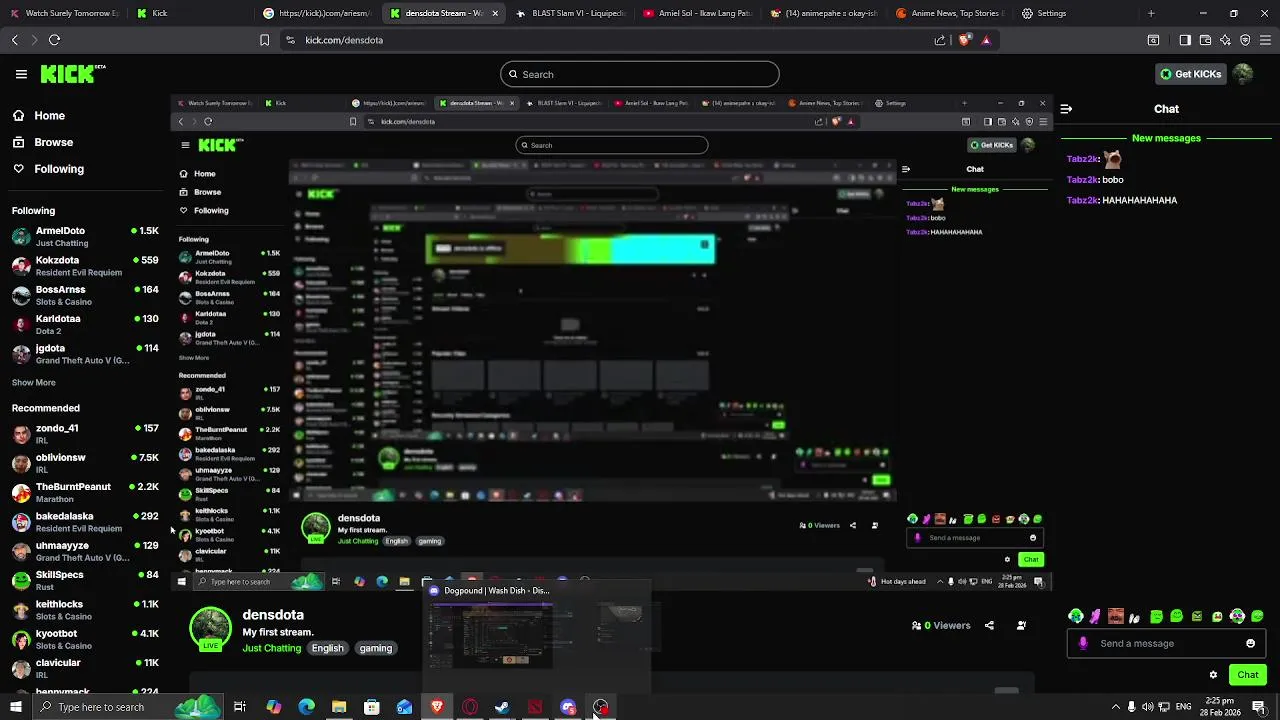Screen dimensions: 1280x720
Task: Open kyootbot recommended channel
Action: click(85, 639)
